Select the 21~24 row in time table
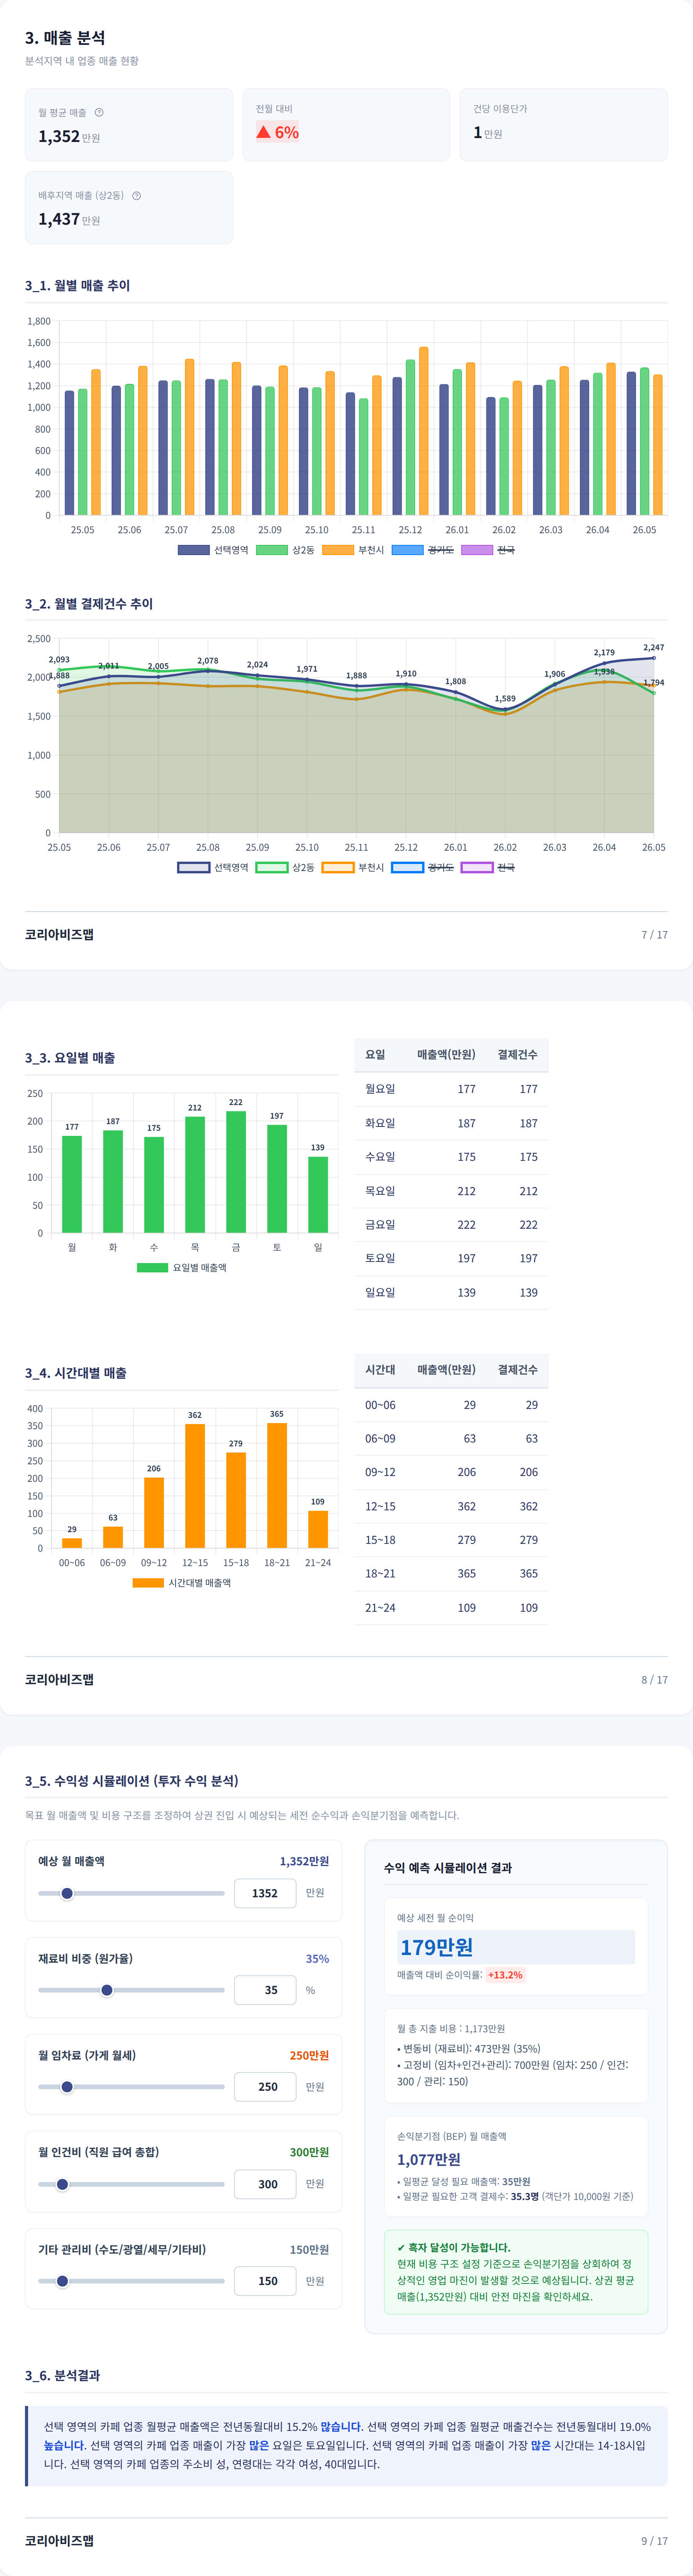Image resolution: width=693 pixels, height=2576 pixels. pos(451,1607)
